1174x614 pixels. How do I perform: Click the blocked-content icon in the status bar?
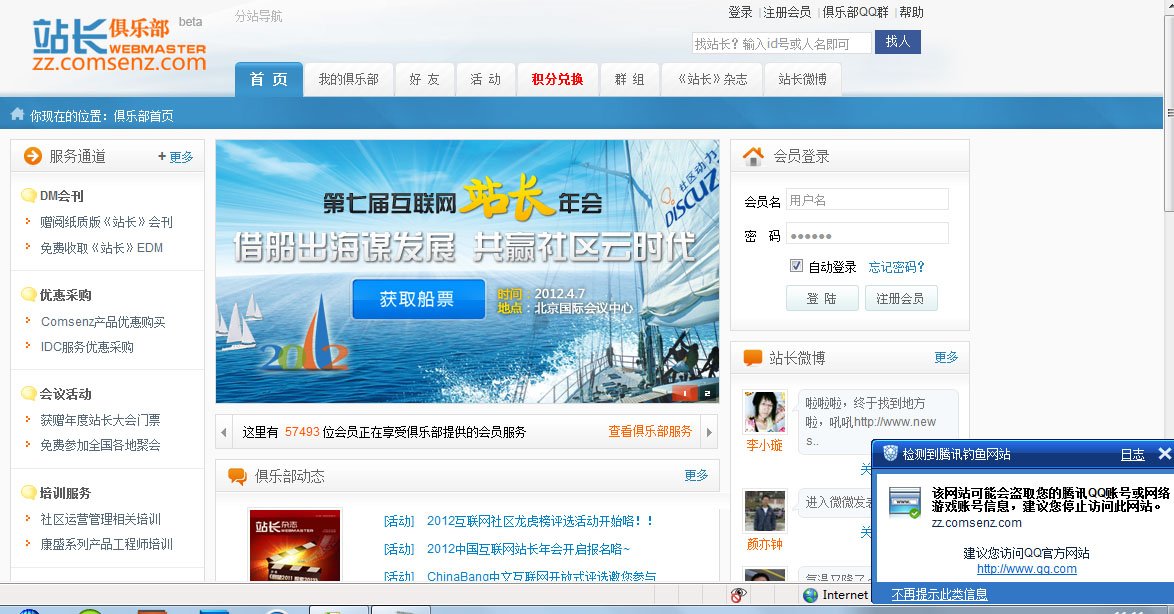click(738, 595)
